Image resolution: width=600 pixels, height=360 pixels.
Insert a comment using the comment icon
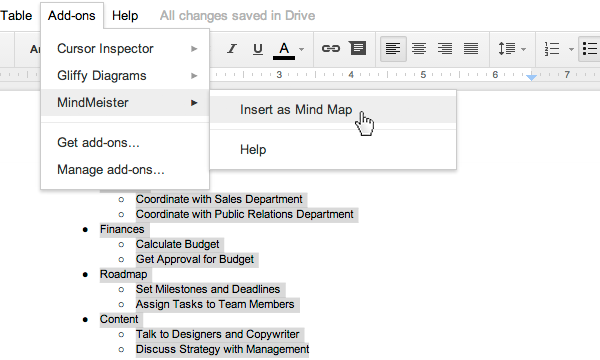(358, 49)
